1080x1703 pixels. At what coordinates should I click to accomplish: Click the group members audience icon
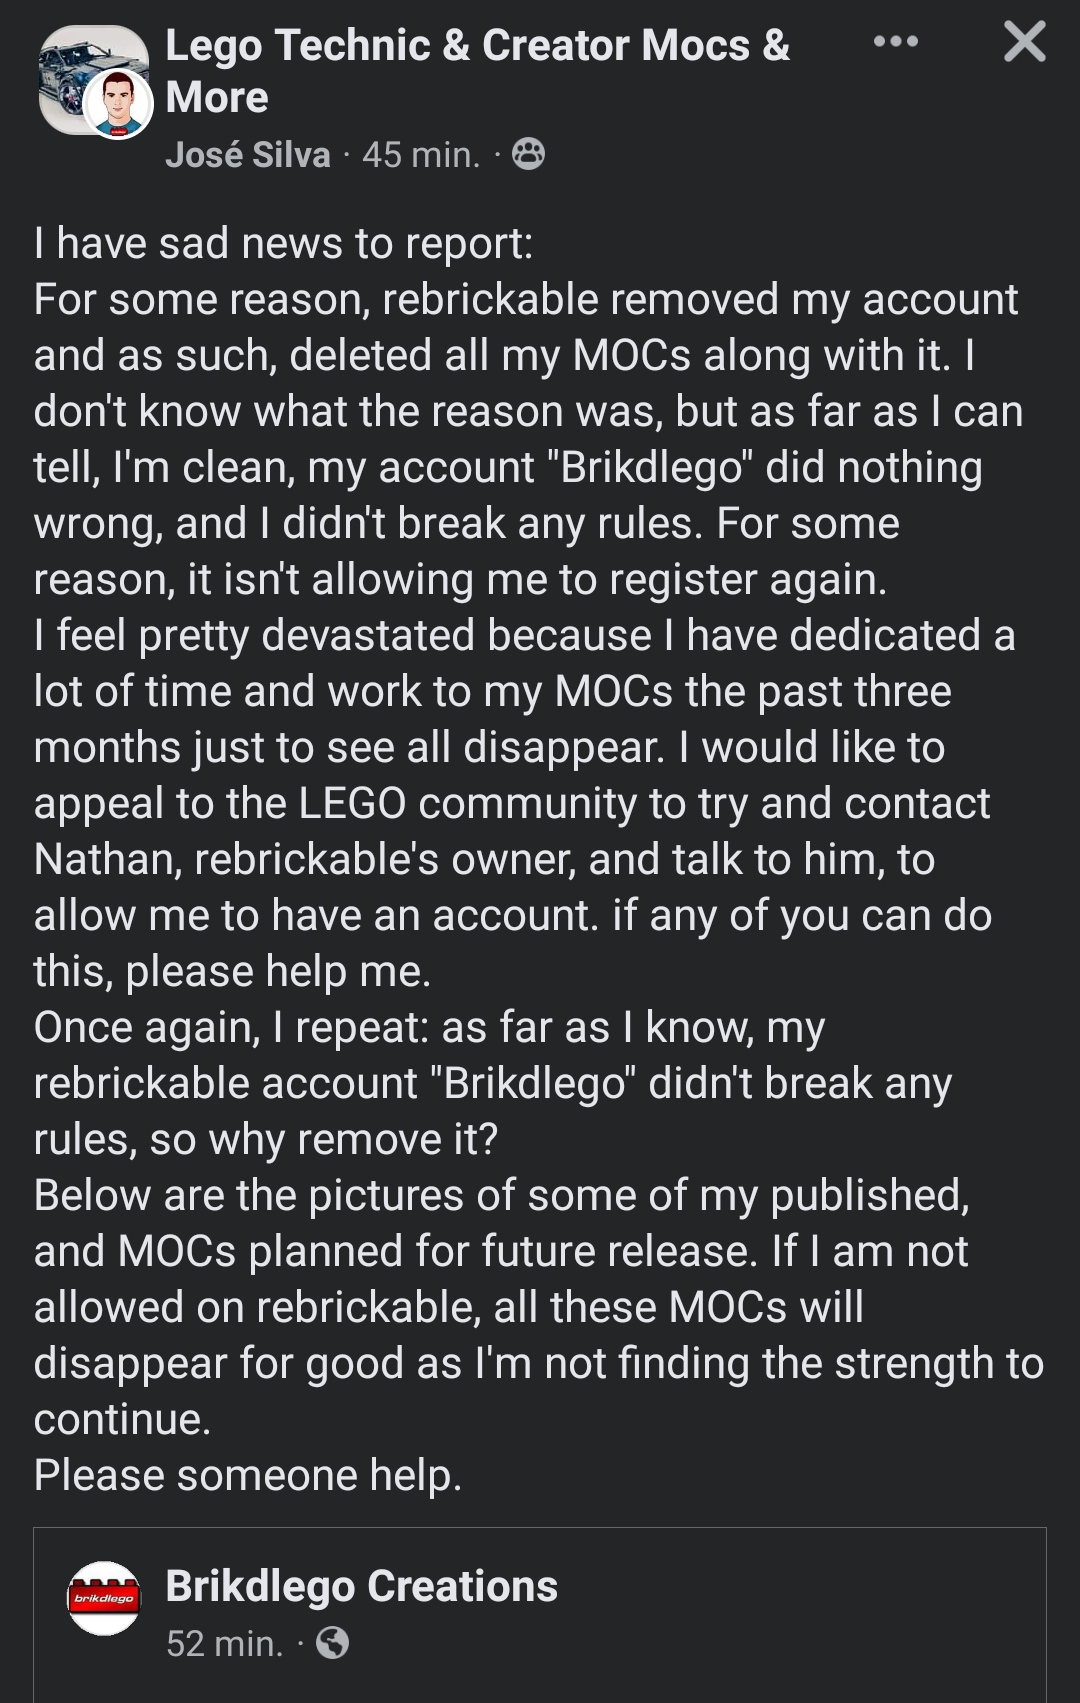pos(529,154)
